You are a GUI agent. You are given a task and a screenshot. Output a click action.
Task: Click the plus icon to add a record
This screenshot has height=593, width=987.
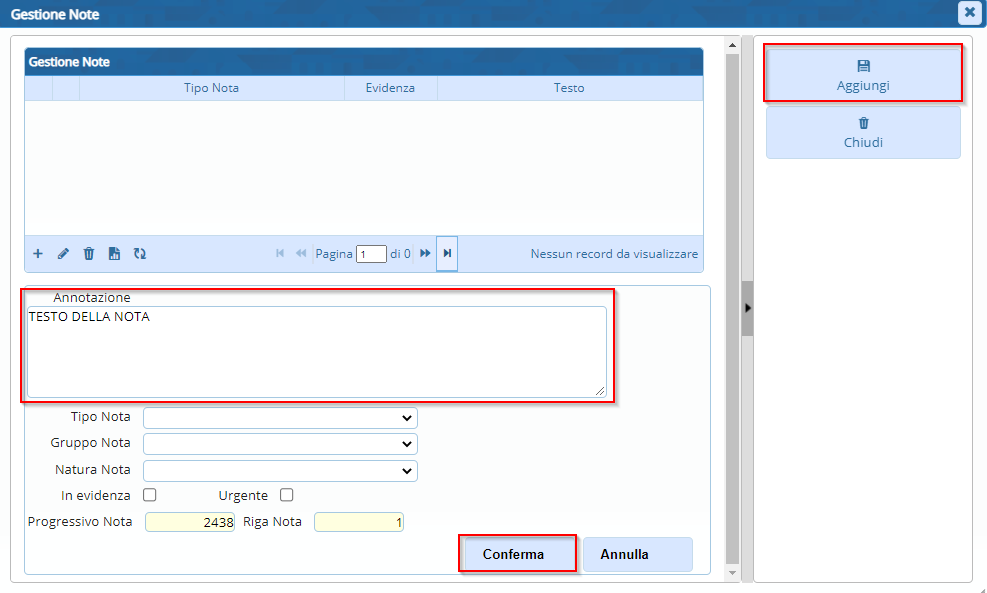[x=38, y=254]
